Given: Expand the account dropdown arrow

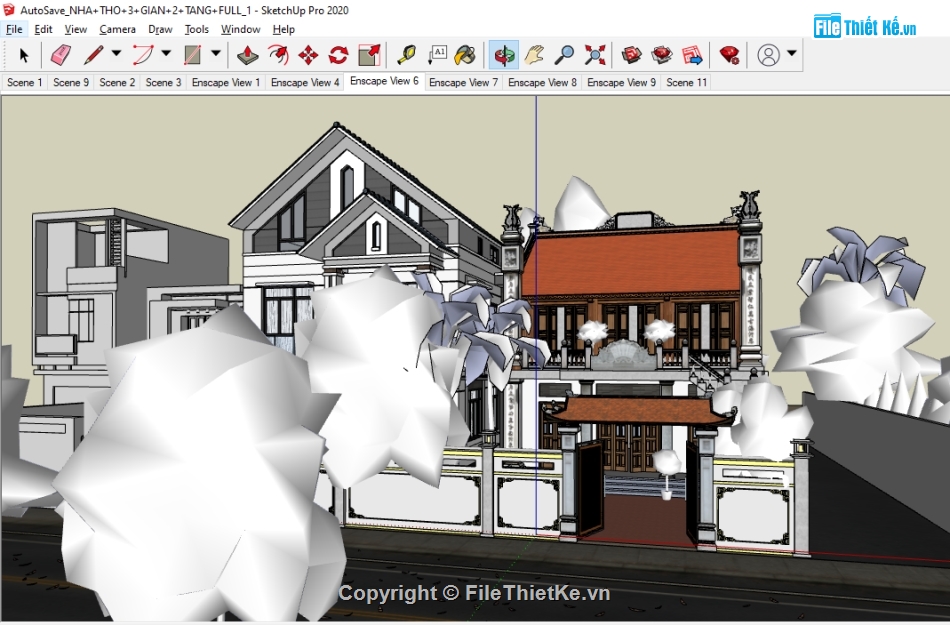Looking at the screenshot, I should point(791,53).
